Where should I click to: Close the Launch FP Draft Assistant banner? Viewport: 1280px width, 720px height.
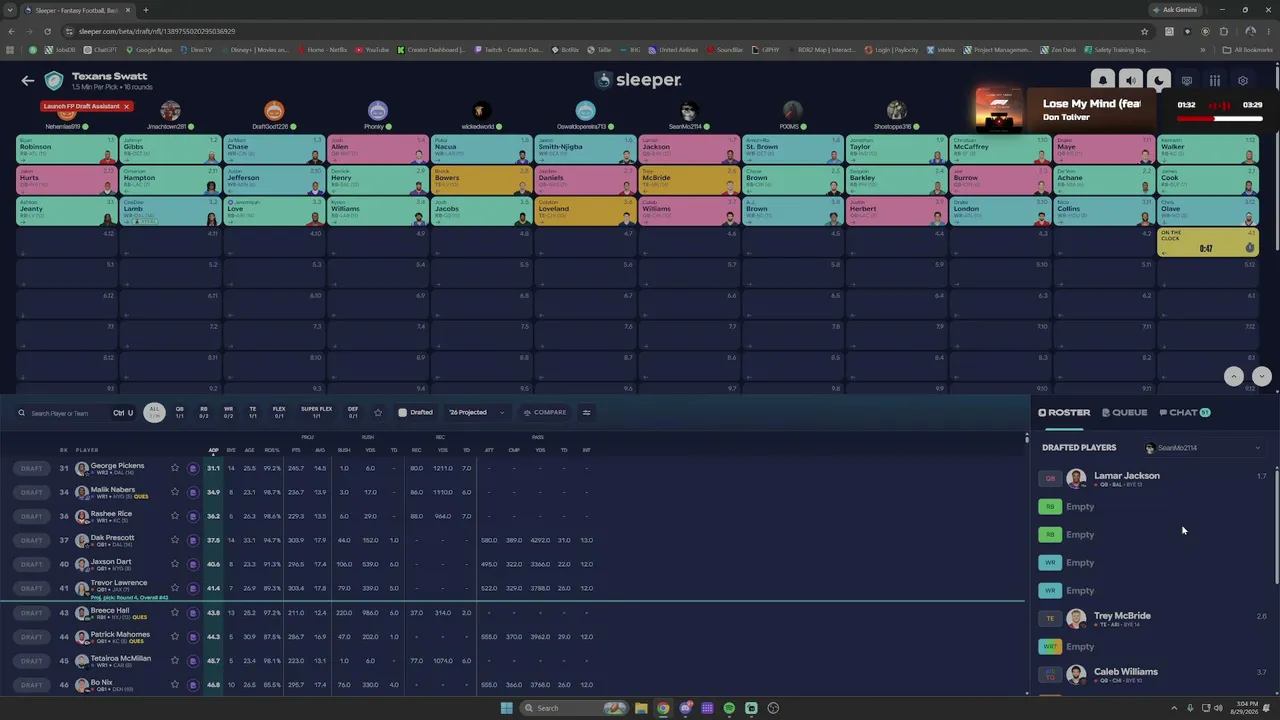coord(126,106)
